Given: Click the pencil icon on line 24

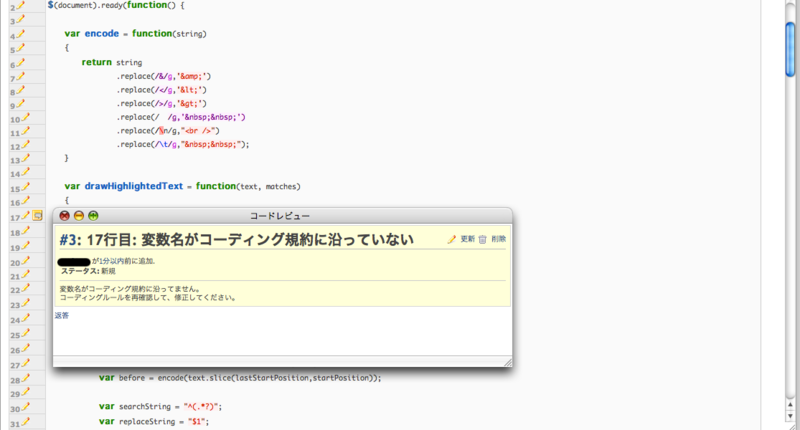Looking at the screenshot, I should click(25, 318).
